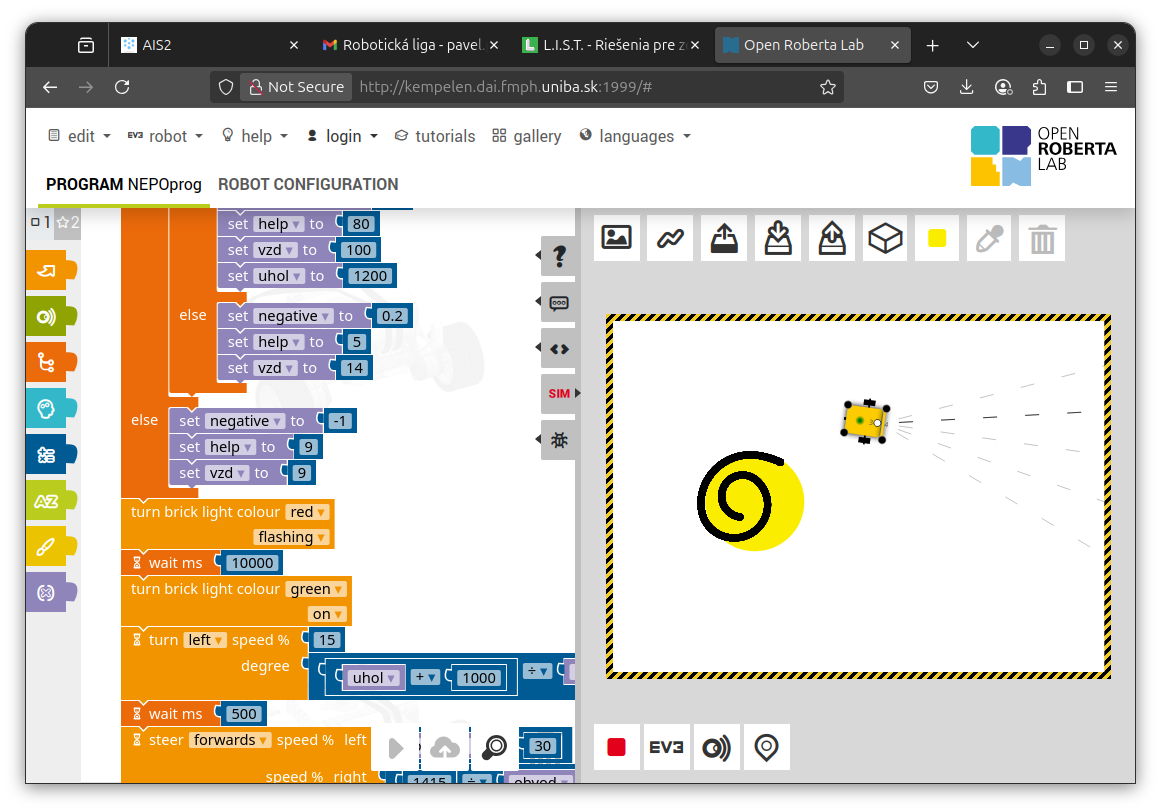This screenshot has width=1161, height=812.
Task: Stop the simulation with red square button
Action: tap(616, 747)
